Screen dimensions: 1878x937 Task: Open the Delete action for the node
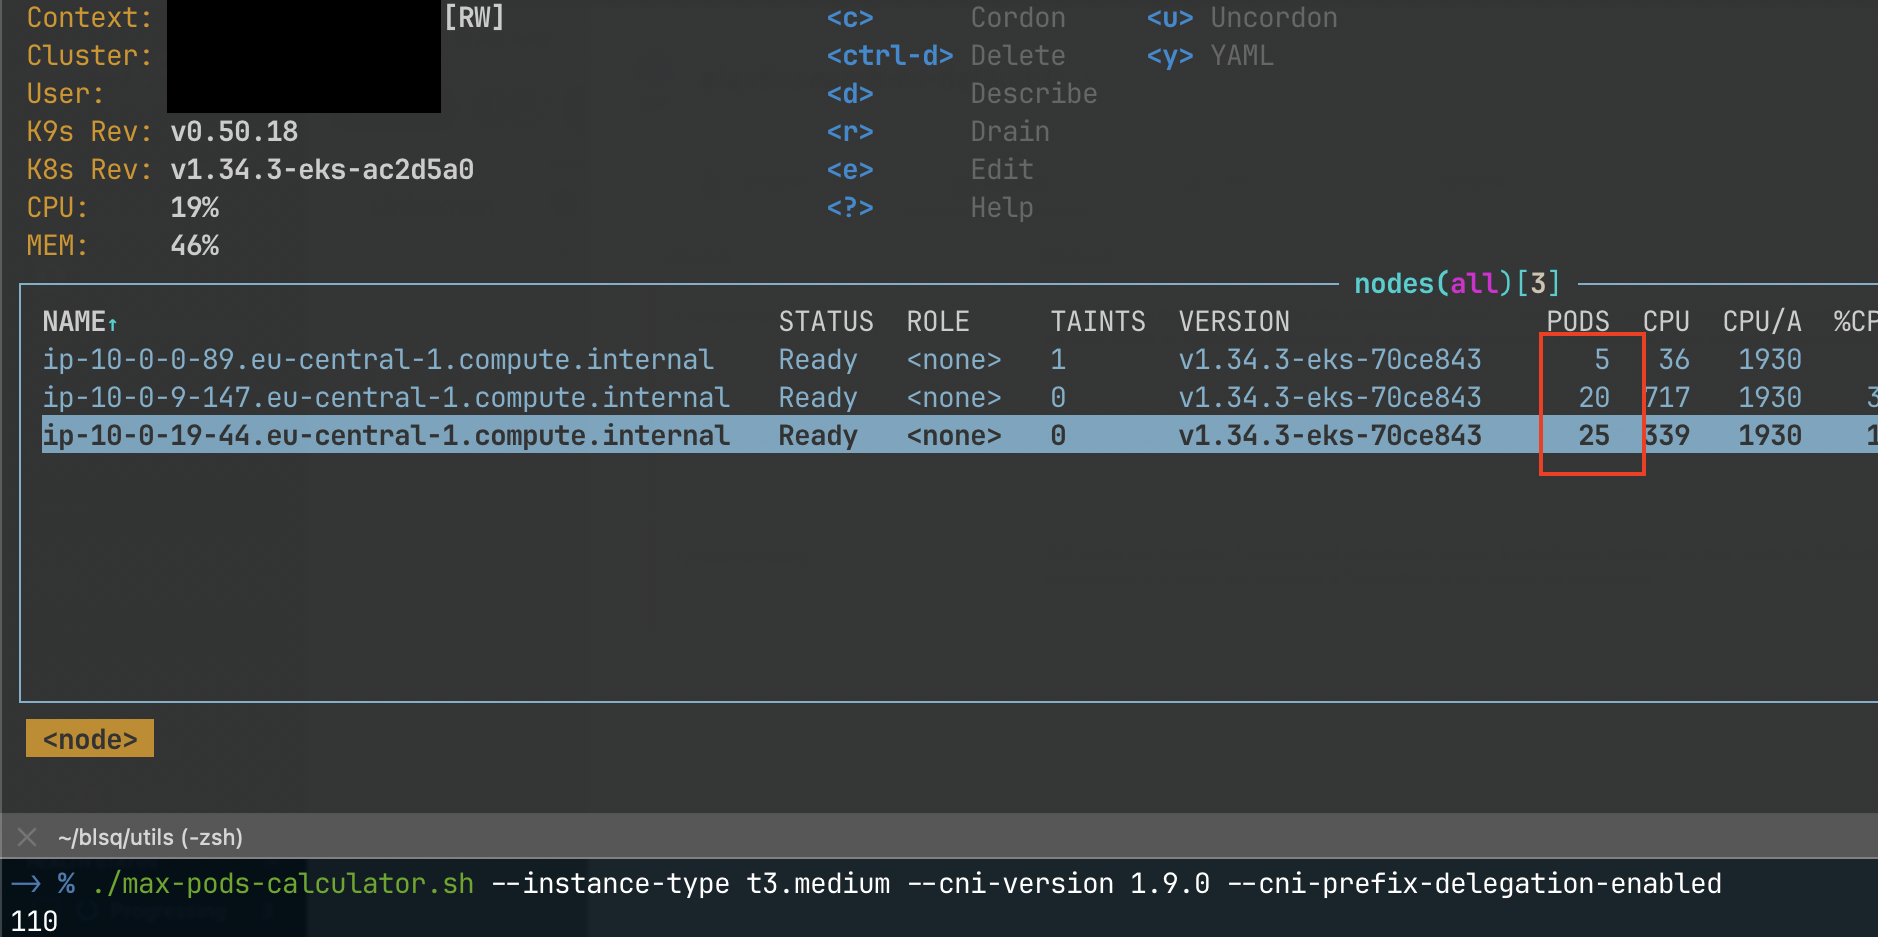tap(888, 55)
